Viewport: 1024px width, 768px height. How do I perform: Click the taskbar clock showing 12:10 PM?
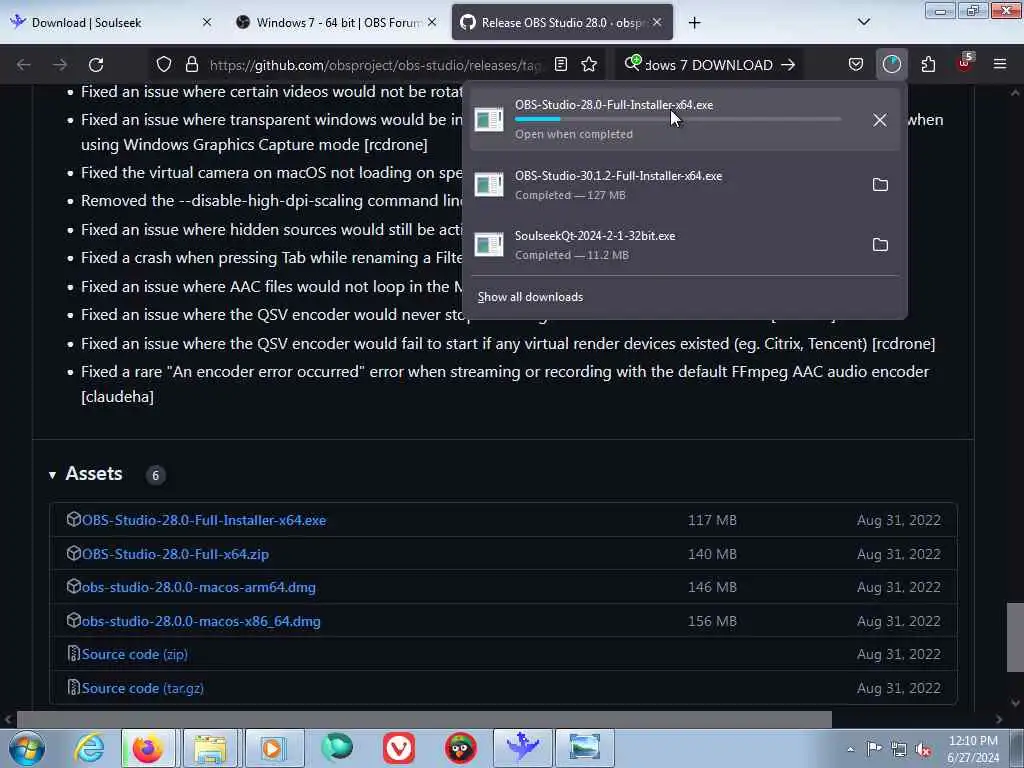pyautogui.click(x=973, y=749)
